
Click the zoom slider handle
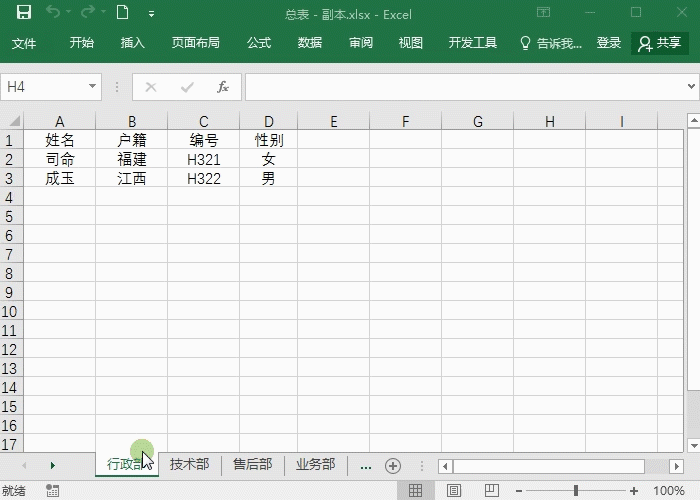tap(576, 491)
